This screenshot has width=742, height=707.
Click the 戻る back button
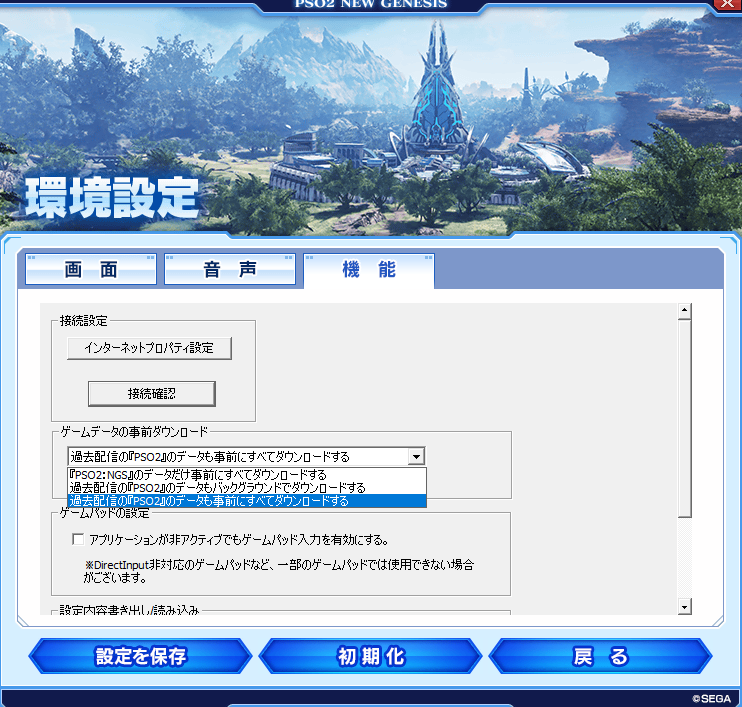[600, 656]
